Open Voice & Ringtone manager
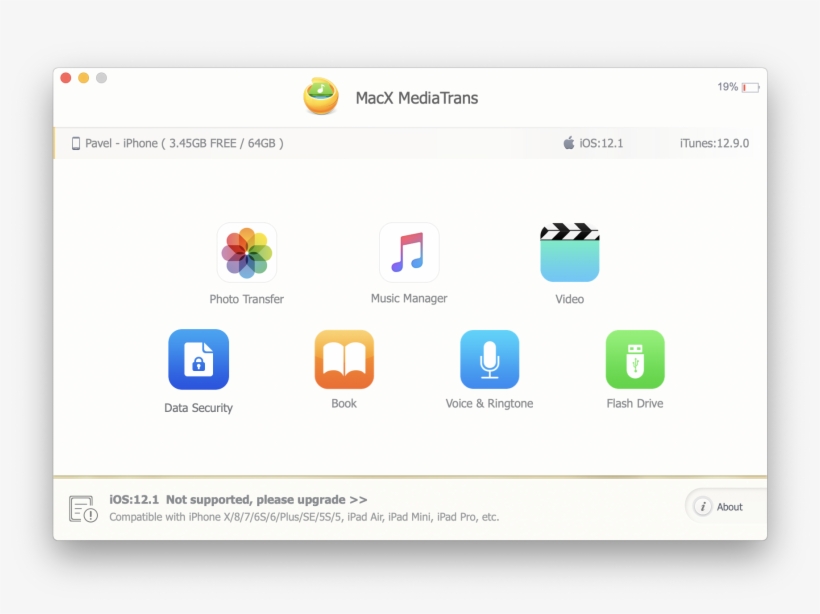This screenshot has height=614, width=820. click(489, 359)
